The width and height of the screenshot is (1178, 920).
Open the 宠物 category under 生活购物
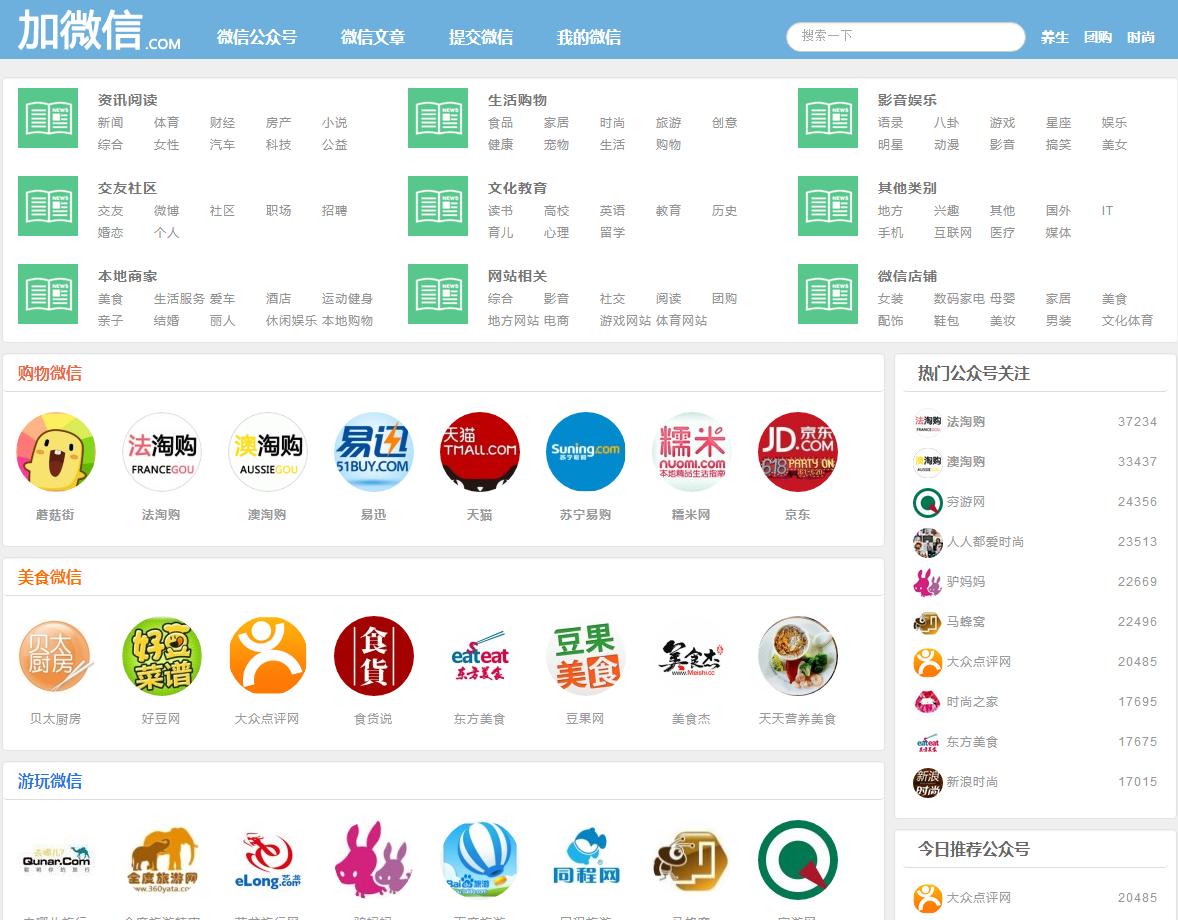557,144
